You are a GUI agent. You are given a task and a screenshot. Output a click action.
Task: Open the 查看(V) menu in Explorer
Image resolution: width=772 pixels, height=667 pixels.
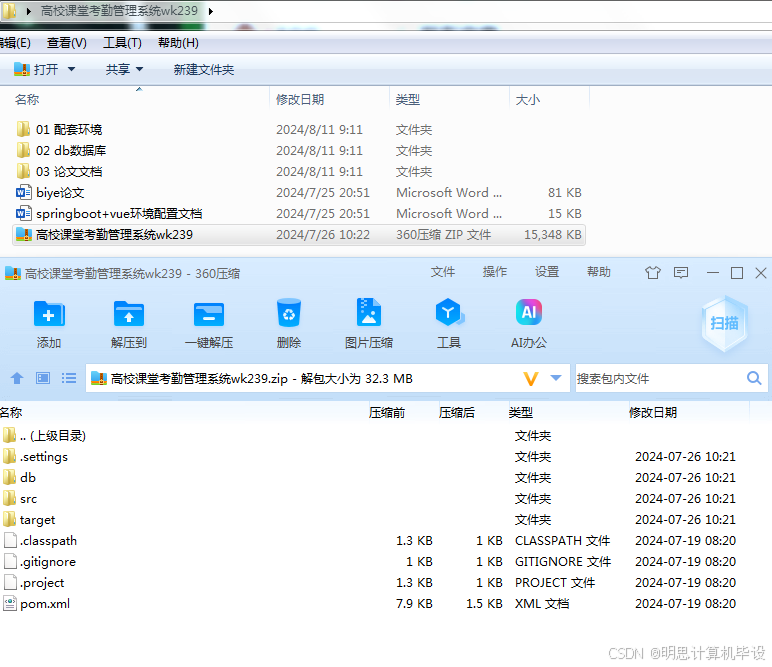click(x=66, y=43)
